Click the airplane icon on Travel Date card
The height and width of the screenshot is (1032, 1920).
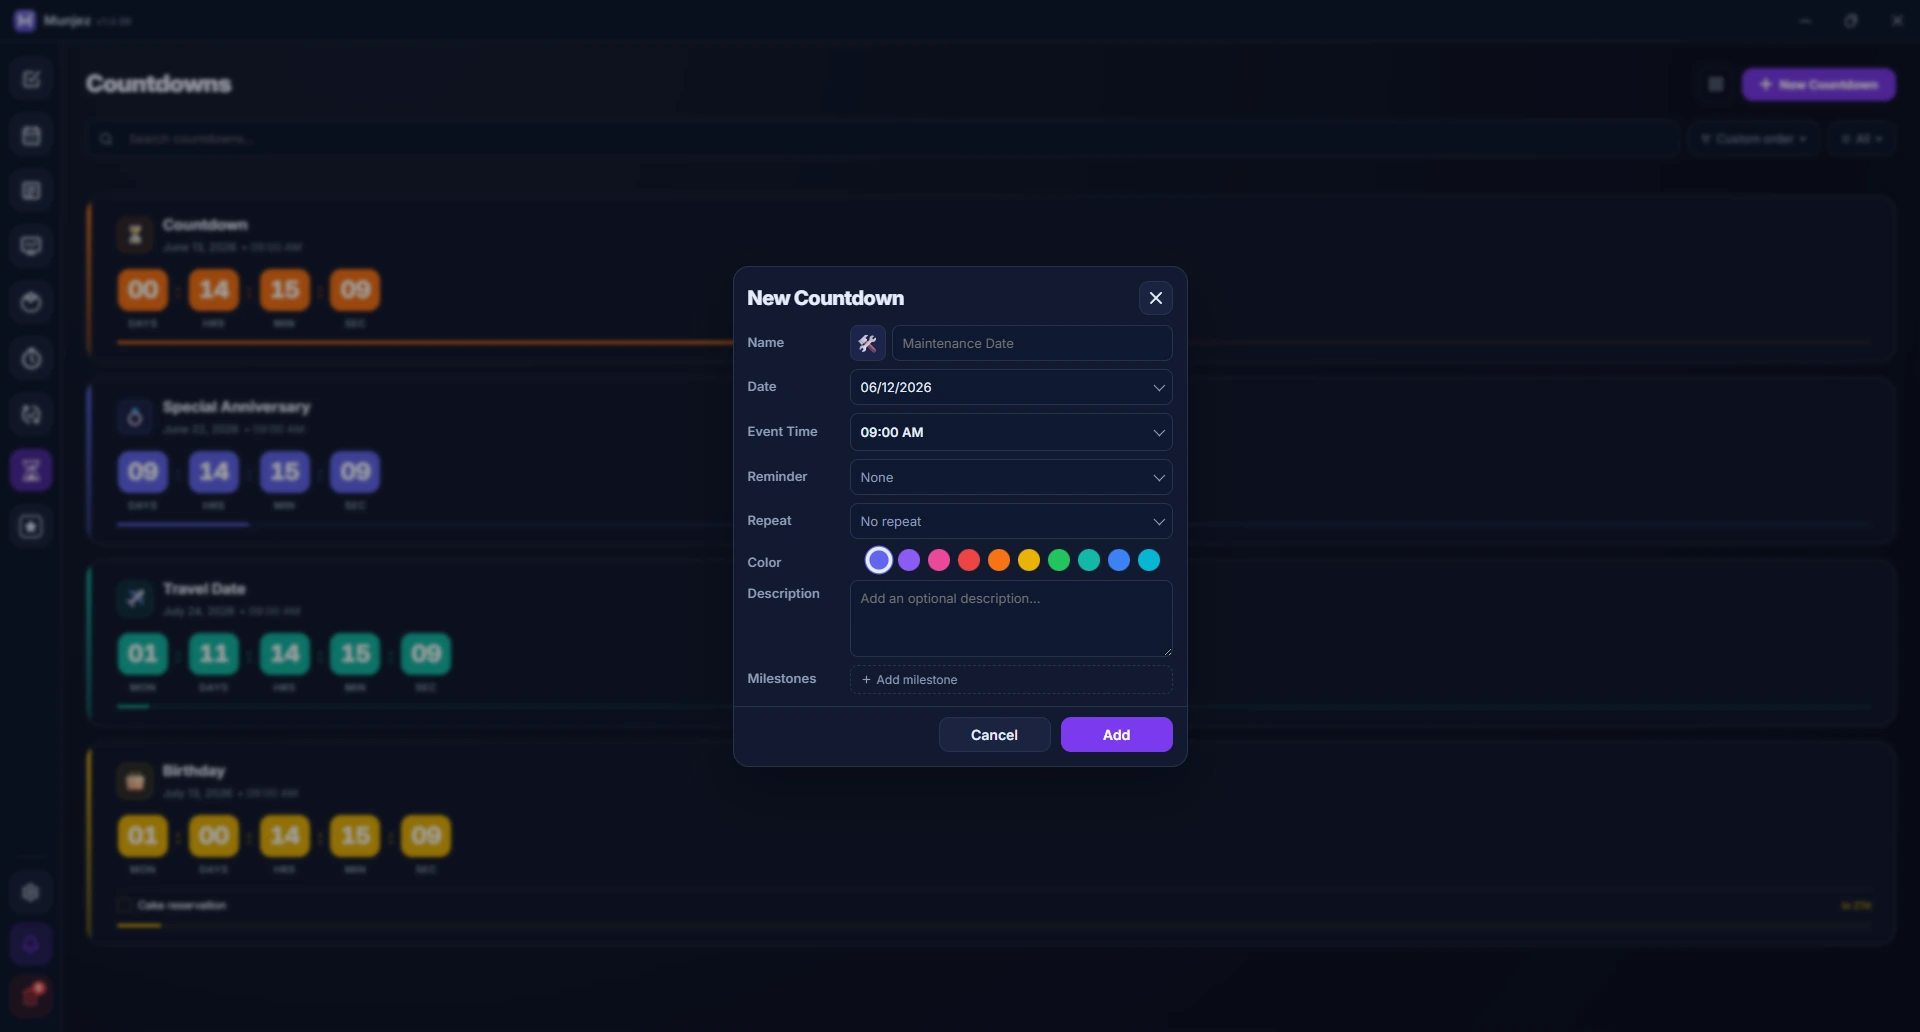(x=135, y=599)
